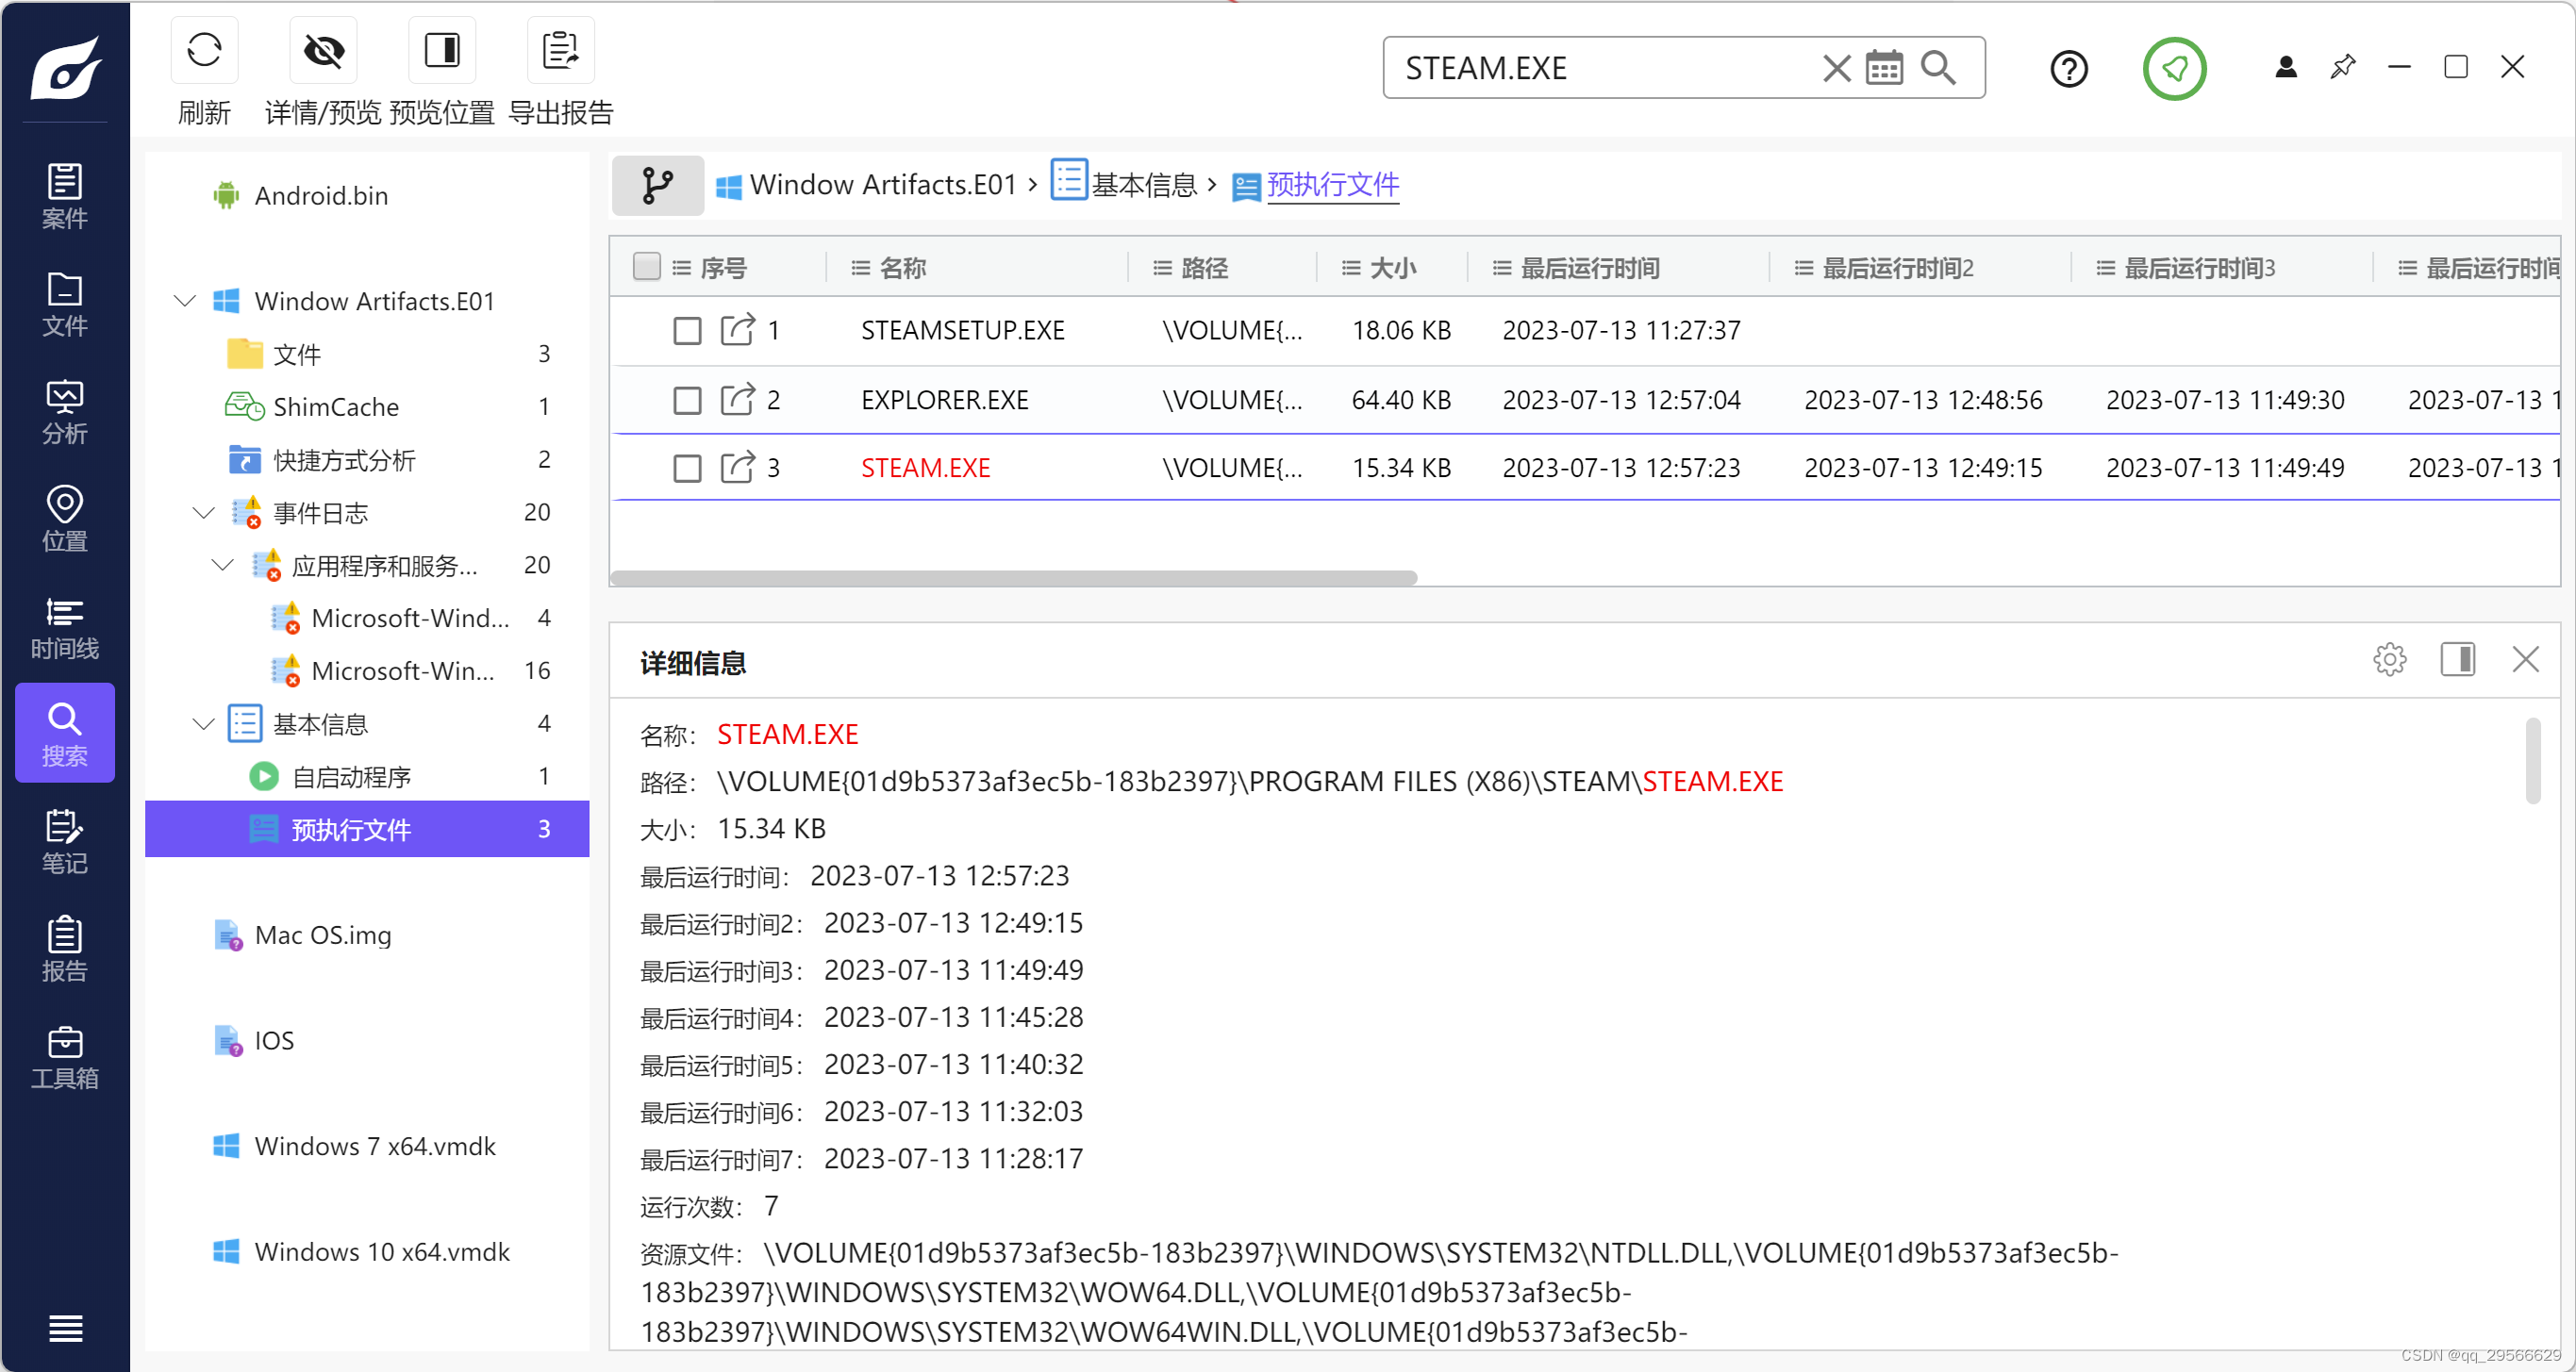Click the branch tree icon beside breadcrumb
This screenshot has height=1372, width=2576.
[657, 185]
